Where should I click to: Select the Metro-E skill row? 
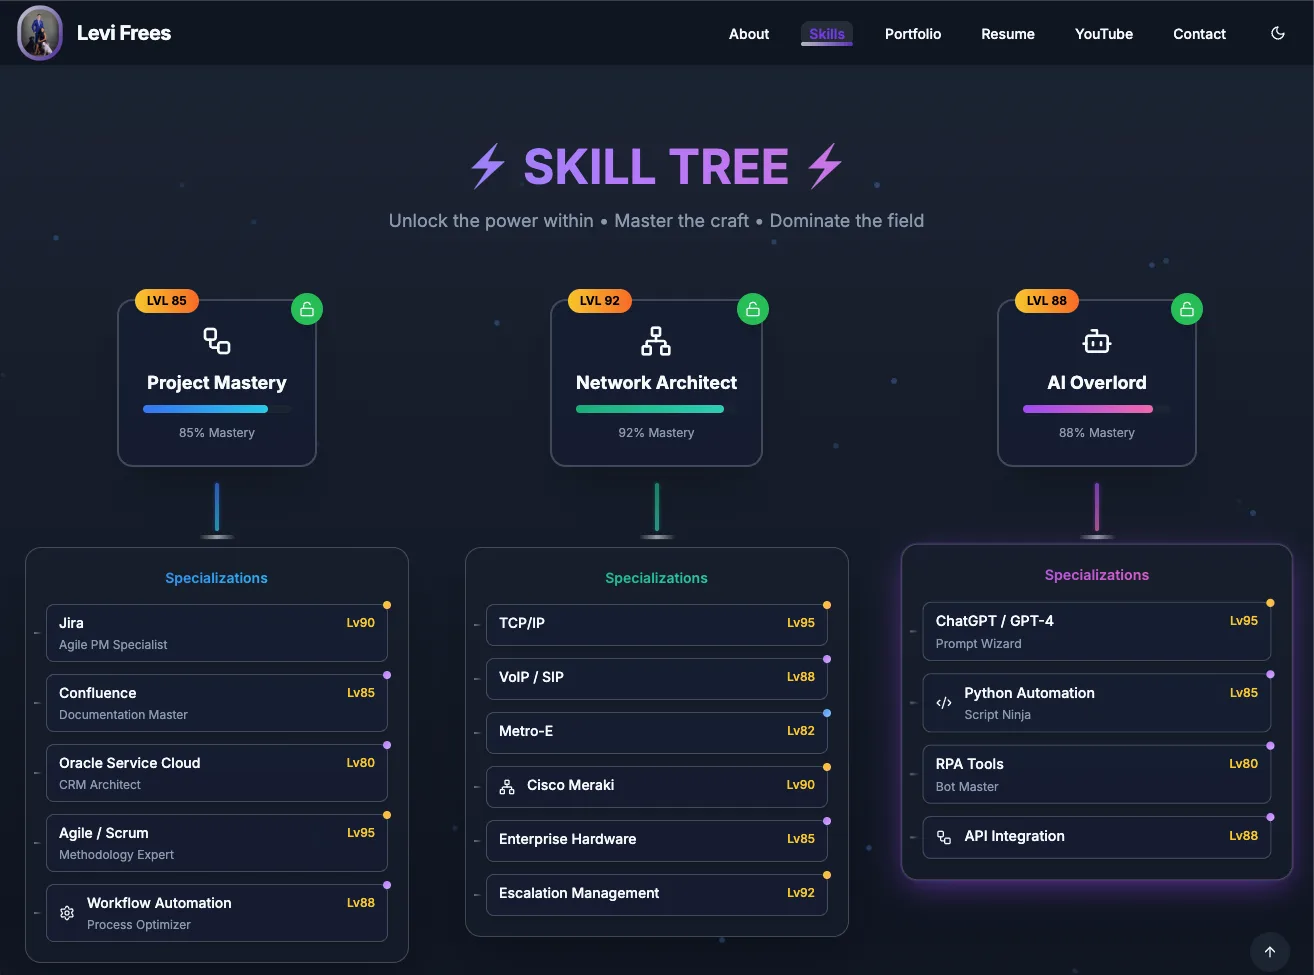657,732
